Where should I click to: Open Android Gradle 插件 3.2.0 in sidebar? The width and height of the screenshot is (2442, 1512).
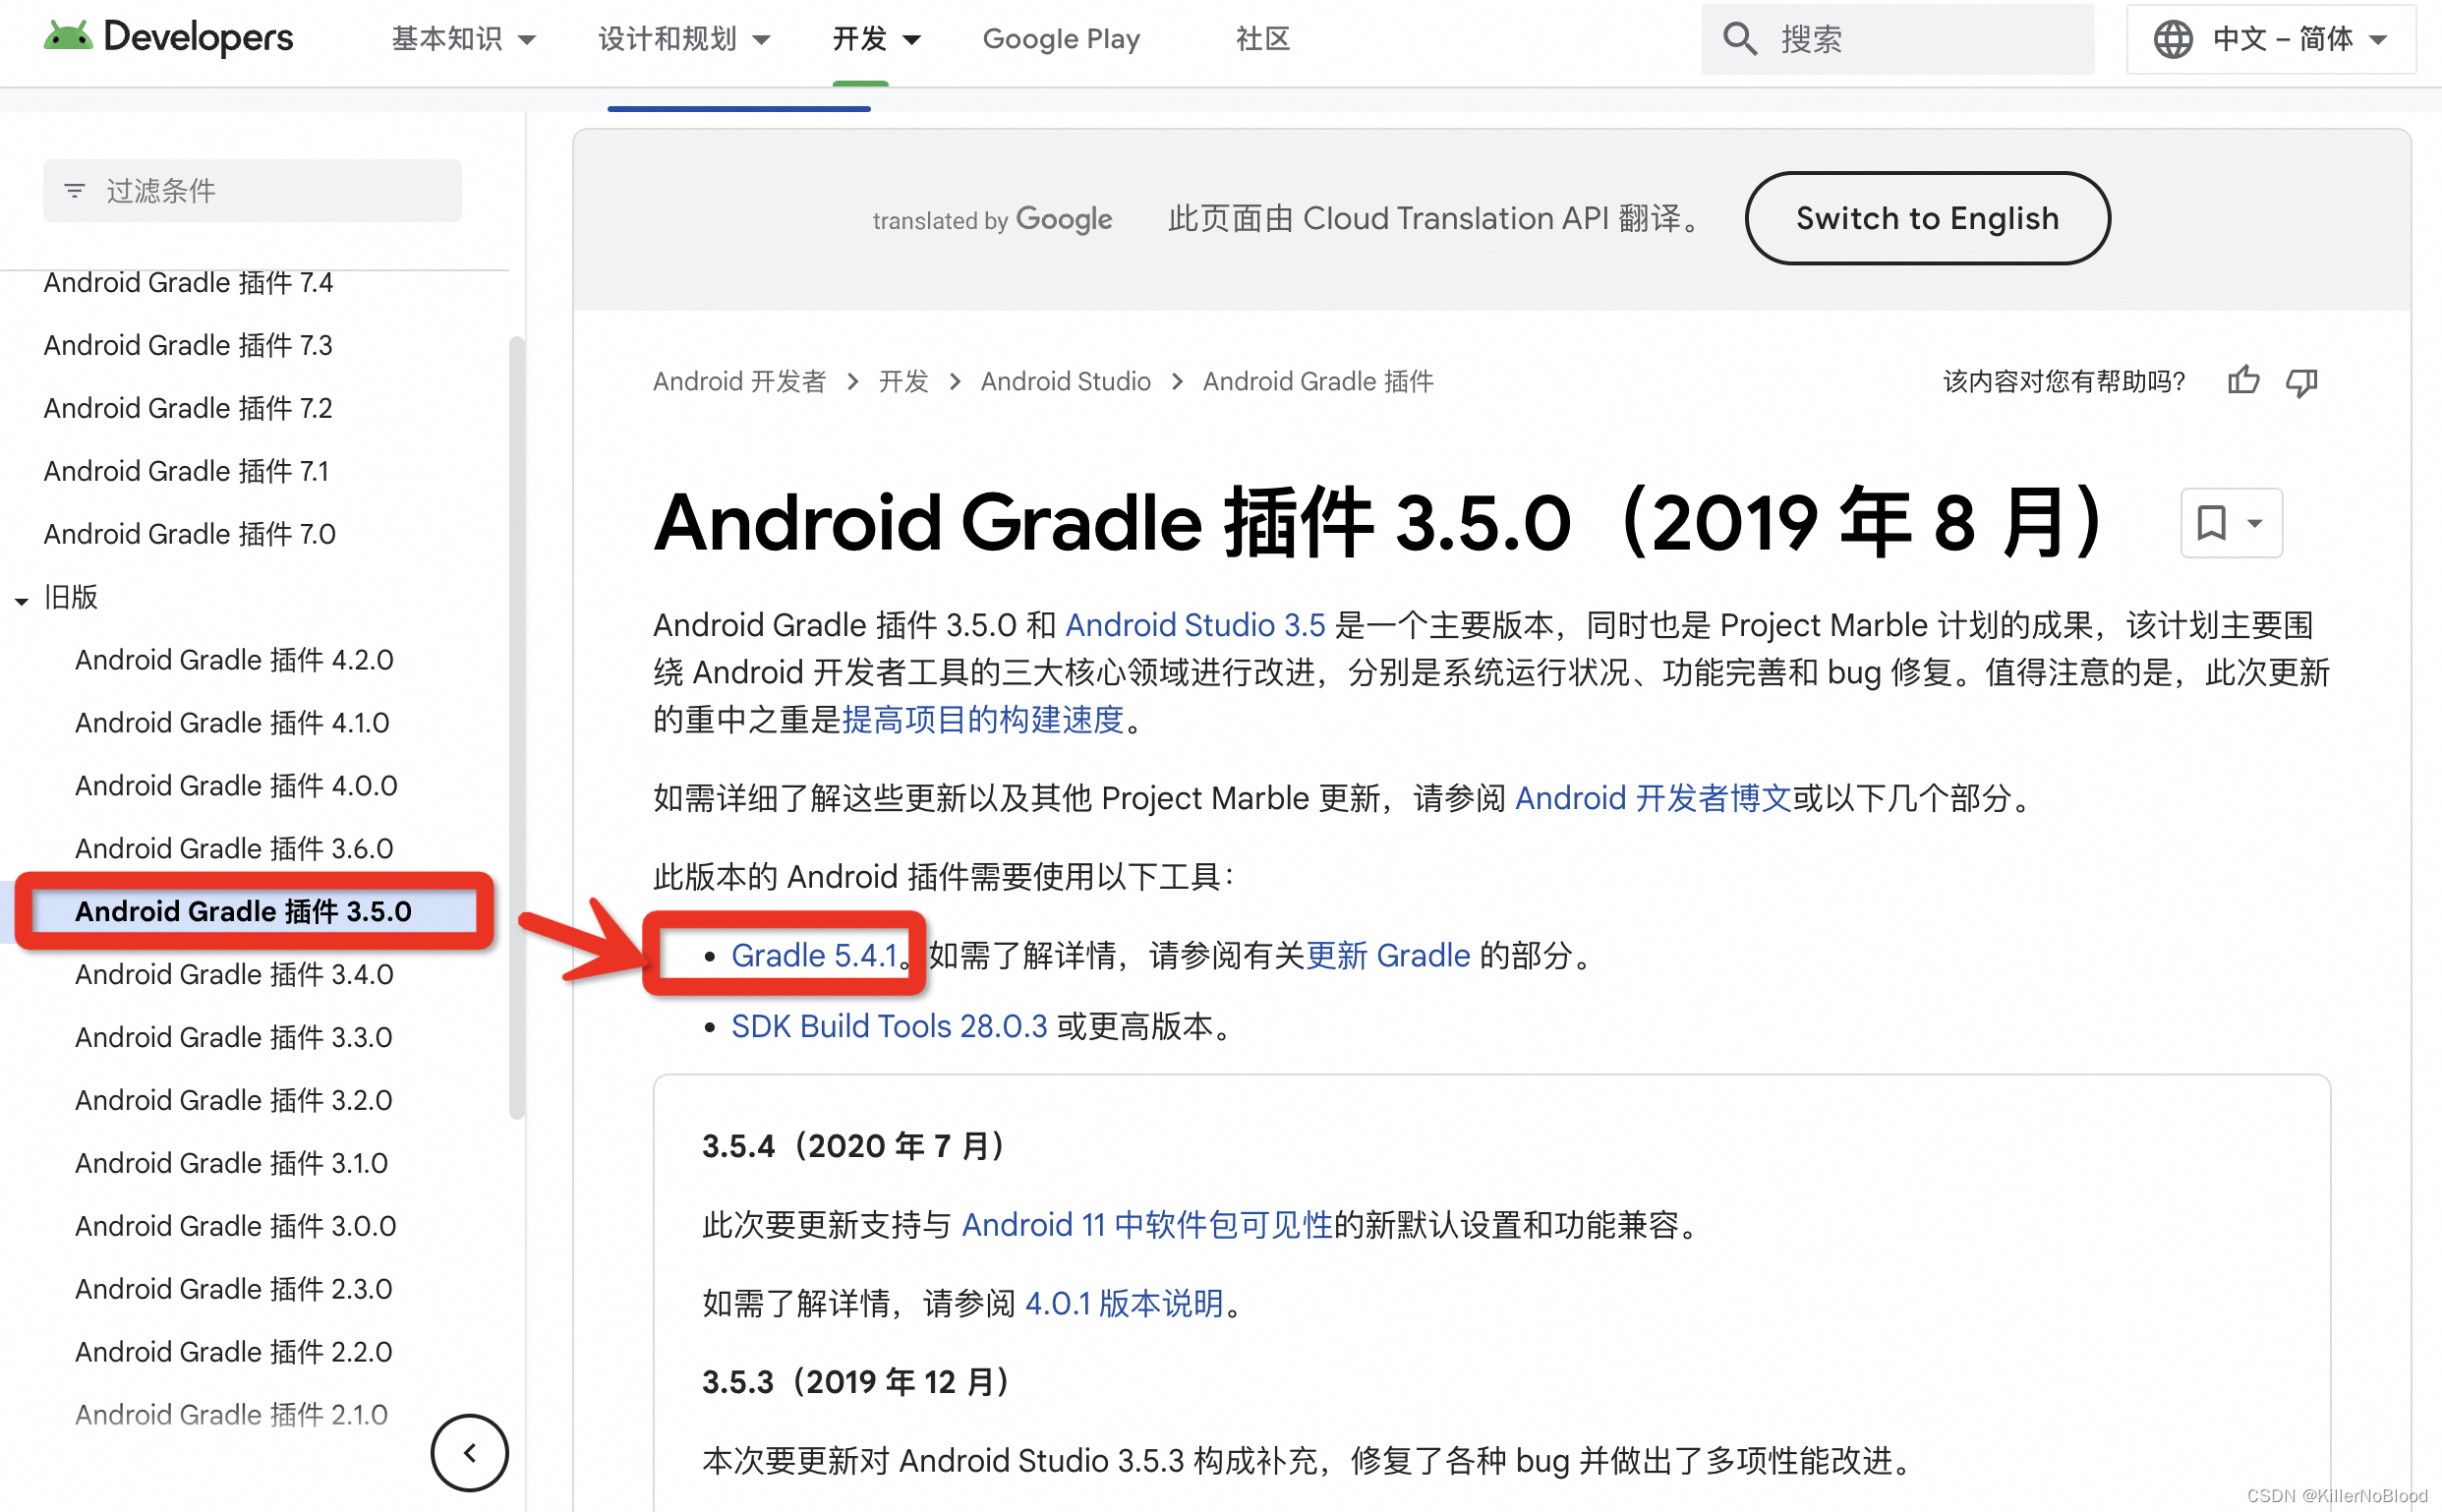[233, 1101]
